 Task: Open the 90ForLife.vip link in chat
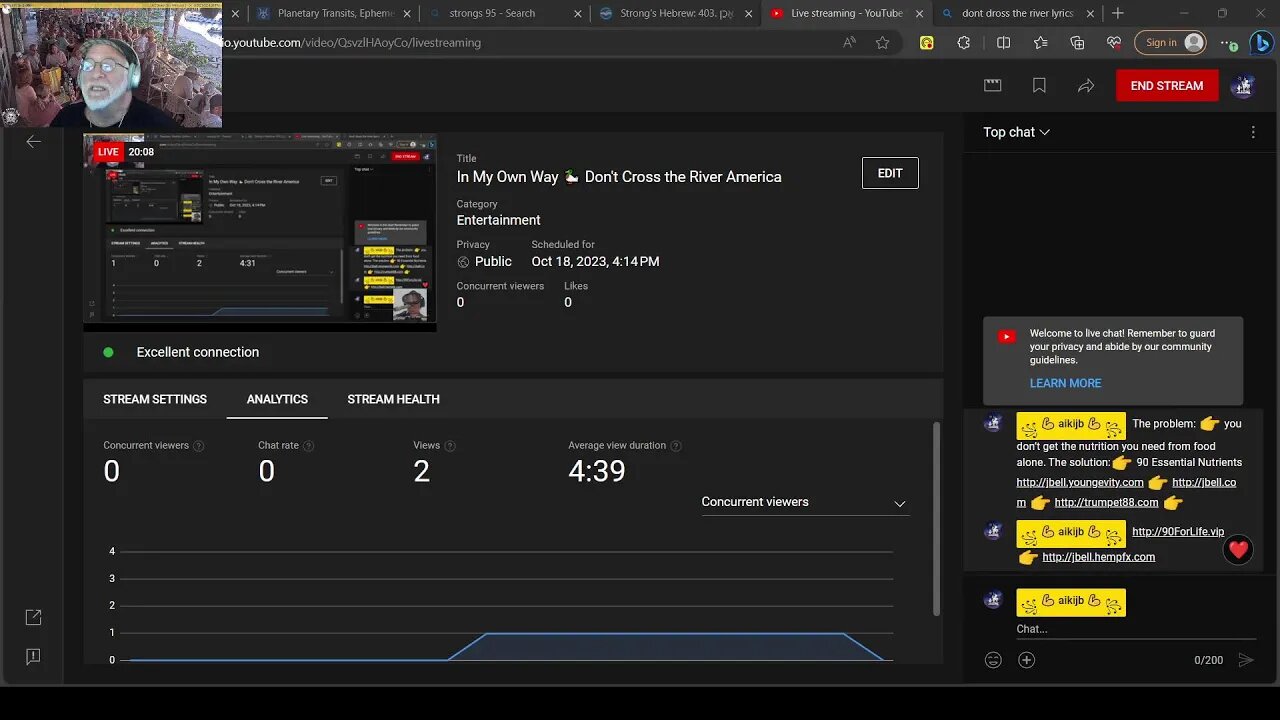1178,532
